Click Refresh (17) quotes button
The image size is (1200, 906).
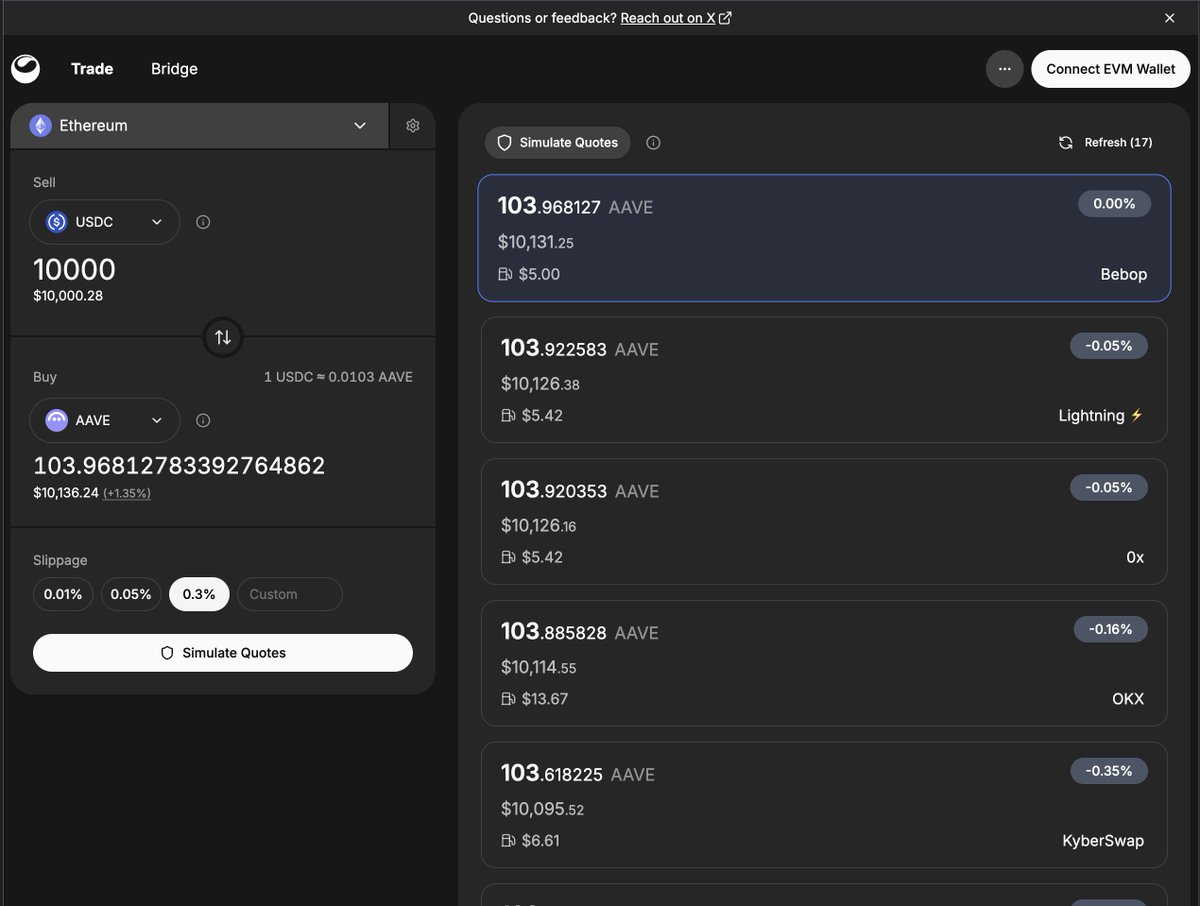[x=1106, y=143]
